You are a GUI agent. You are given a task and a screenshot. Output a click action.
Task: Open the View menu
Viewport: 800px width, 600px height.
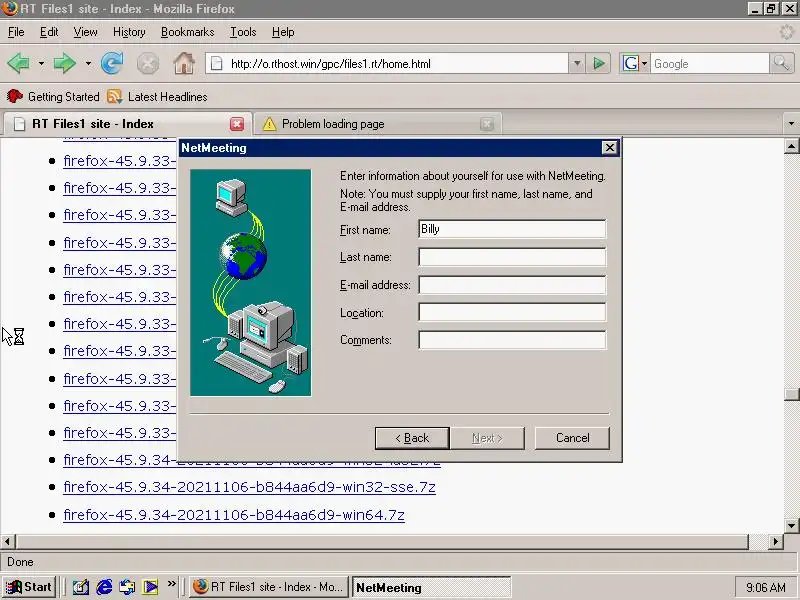click(x=85, y=32)
